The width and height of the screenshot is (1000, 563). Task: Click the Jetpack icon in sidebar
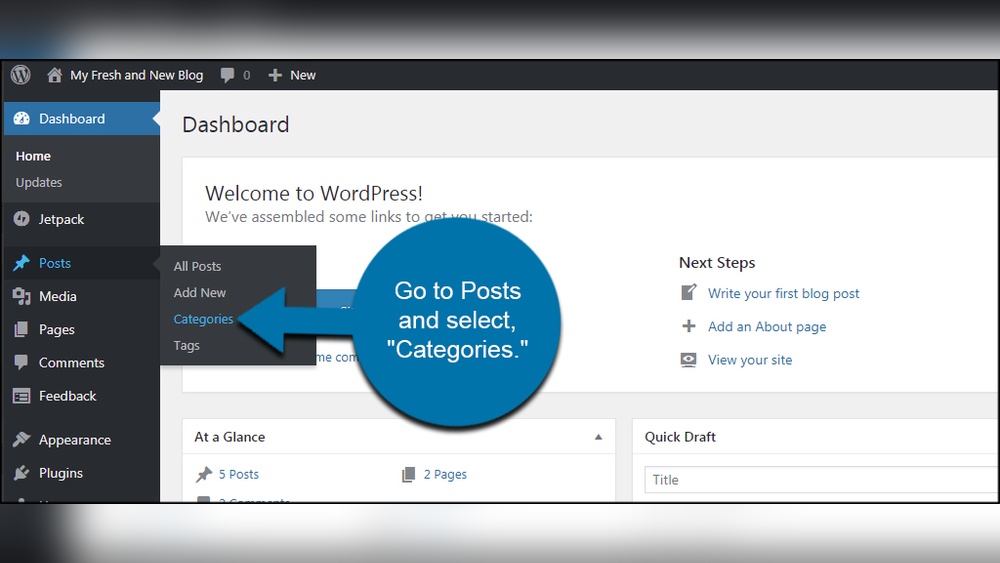pyautogui.click(x=22, y=219)
